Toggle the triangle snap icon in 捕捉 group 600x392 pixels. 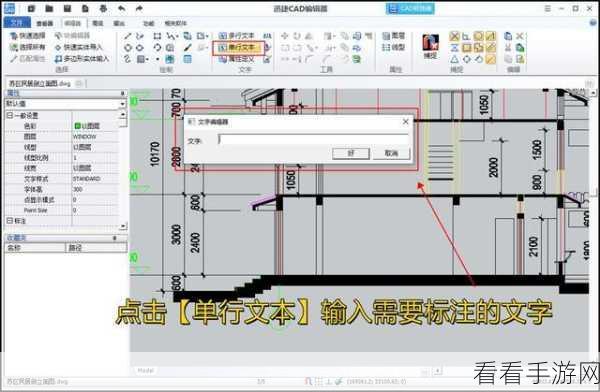pos(454,59)
